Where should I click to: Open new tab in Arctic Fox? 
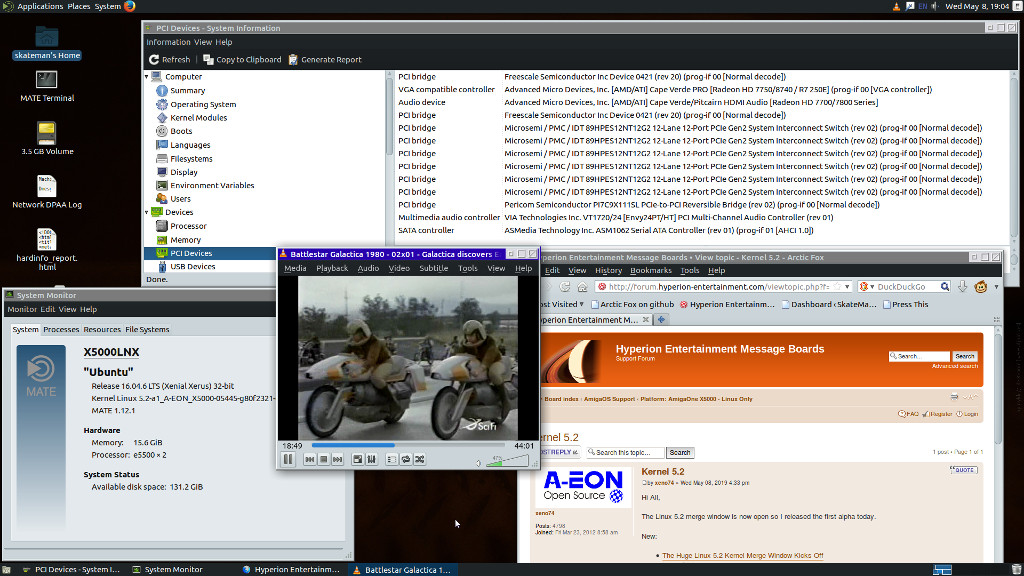pos(661,320)
